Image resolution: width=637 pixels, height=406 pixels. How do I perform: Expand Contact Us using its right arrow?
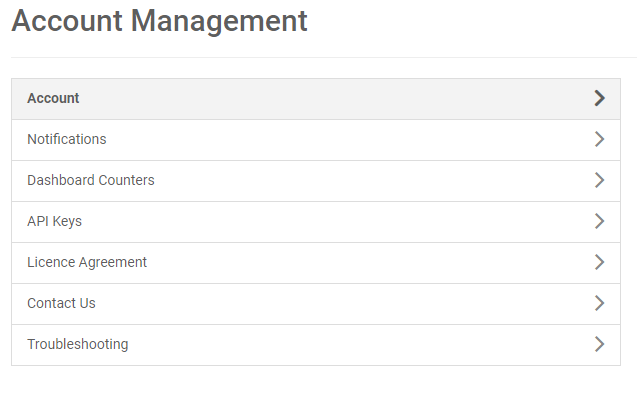coord(599,303)
